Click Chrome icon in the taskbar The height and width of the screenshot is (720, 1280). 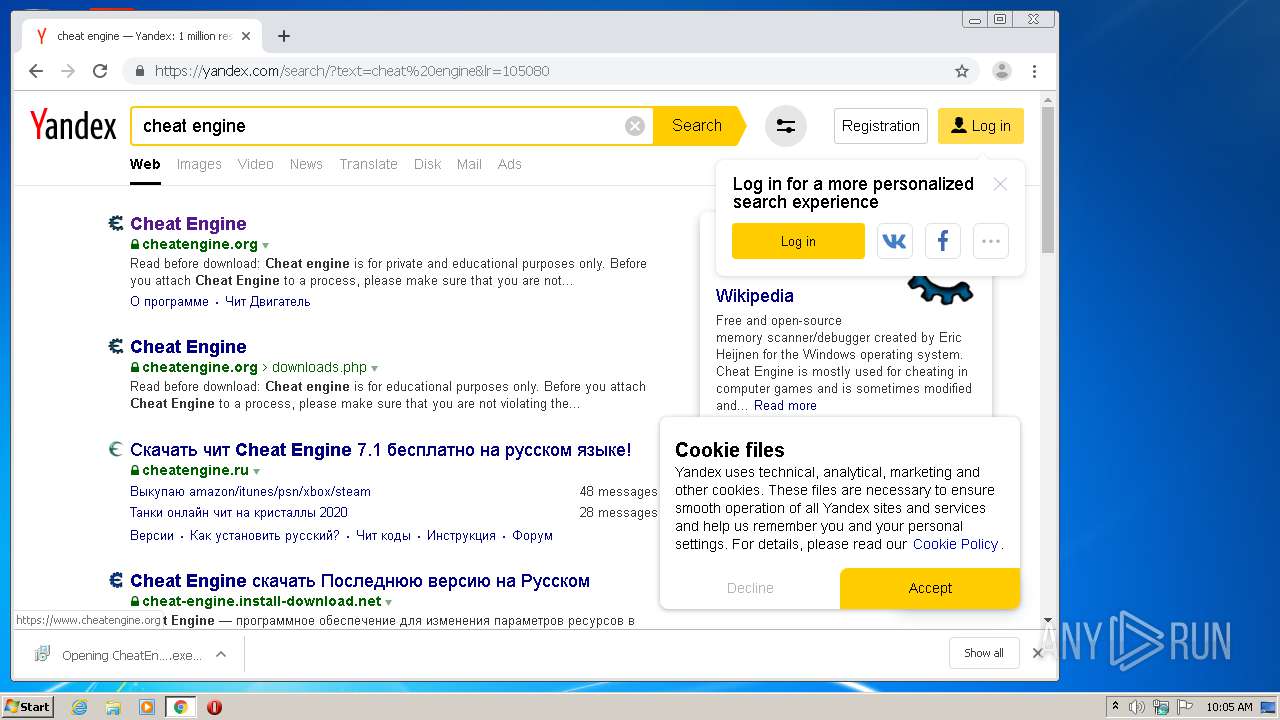click(x=180, y=707)
